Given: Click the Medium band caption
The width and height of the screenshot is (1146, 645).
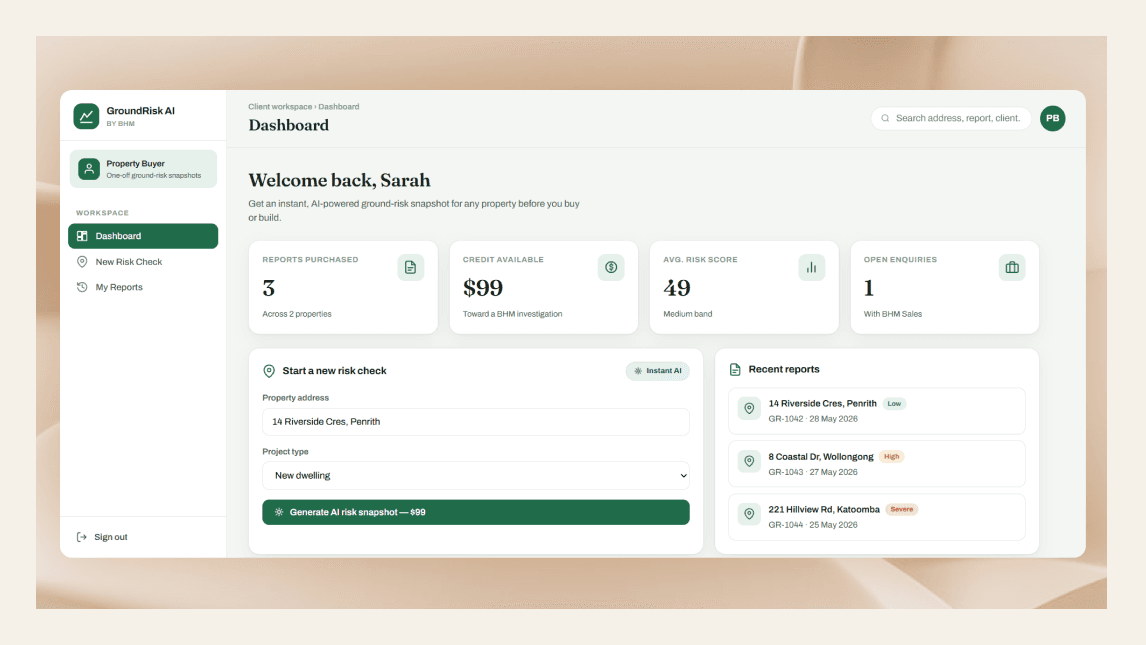Looking at the screenshot, I should [x=688, y=314].
